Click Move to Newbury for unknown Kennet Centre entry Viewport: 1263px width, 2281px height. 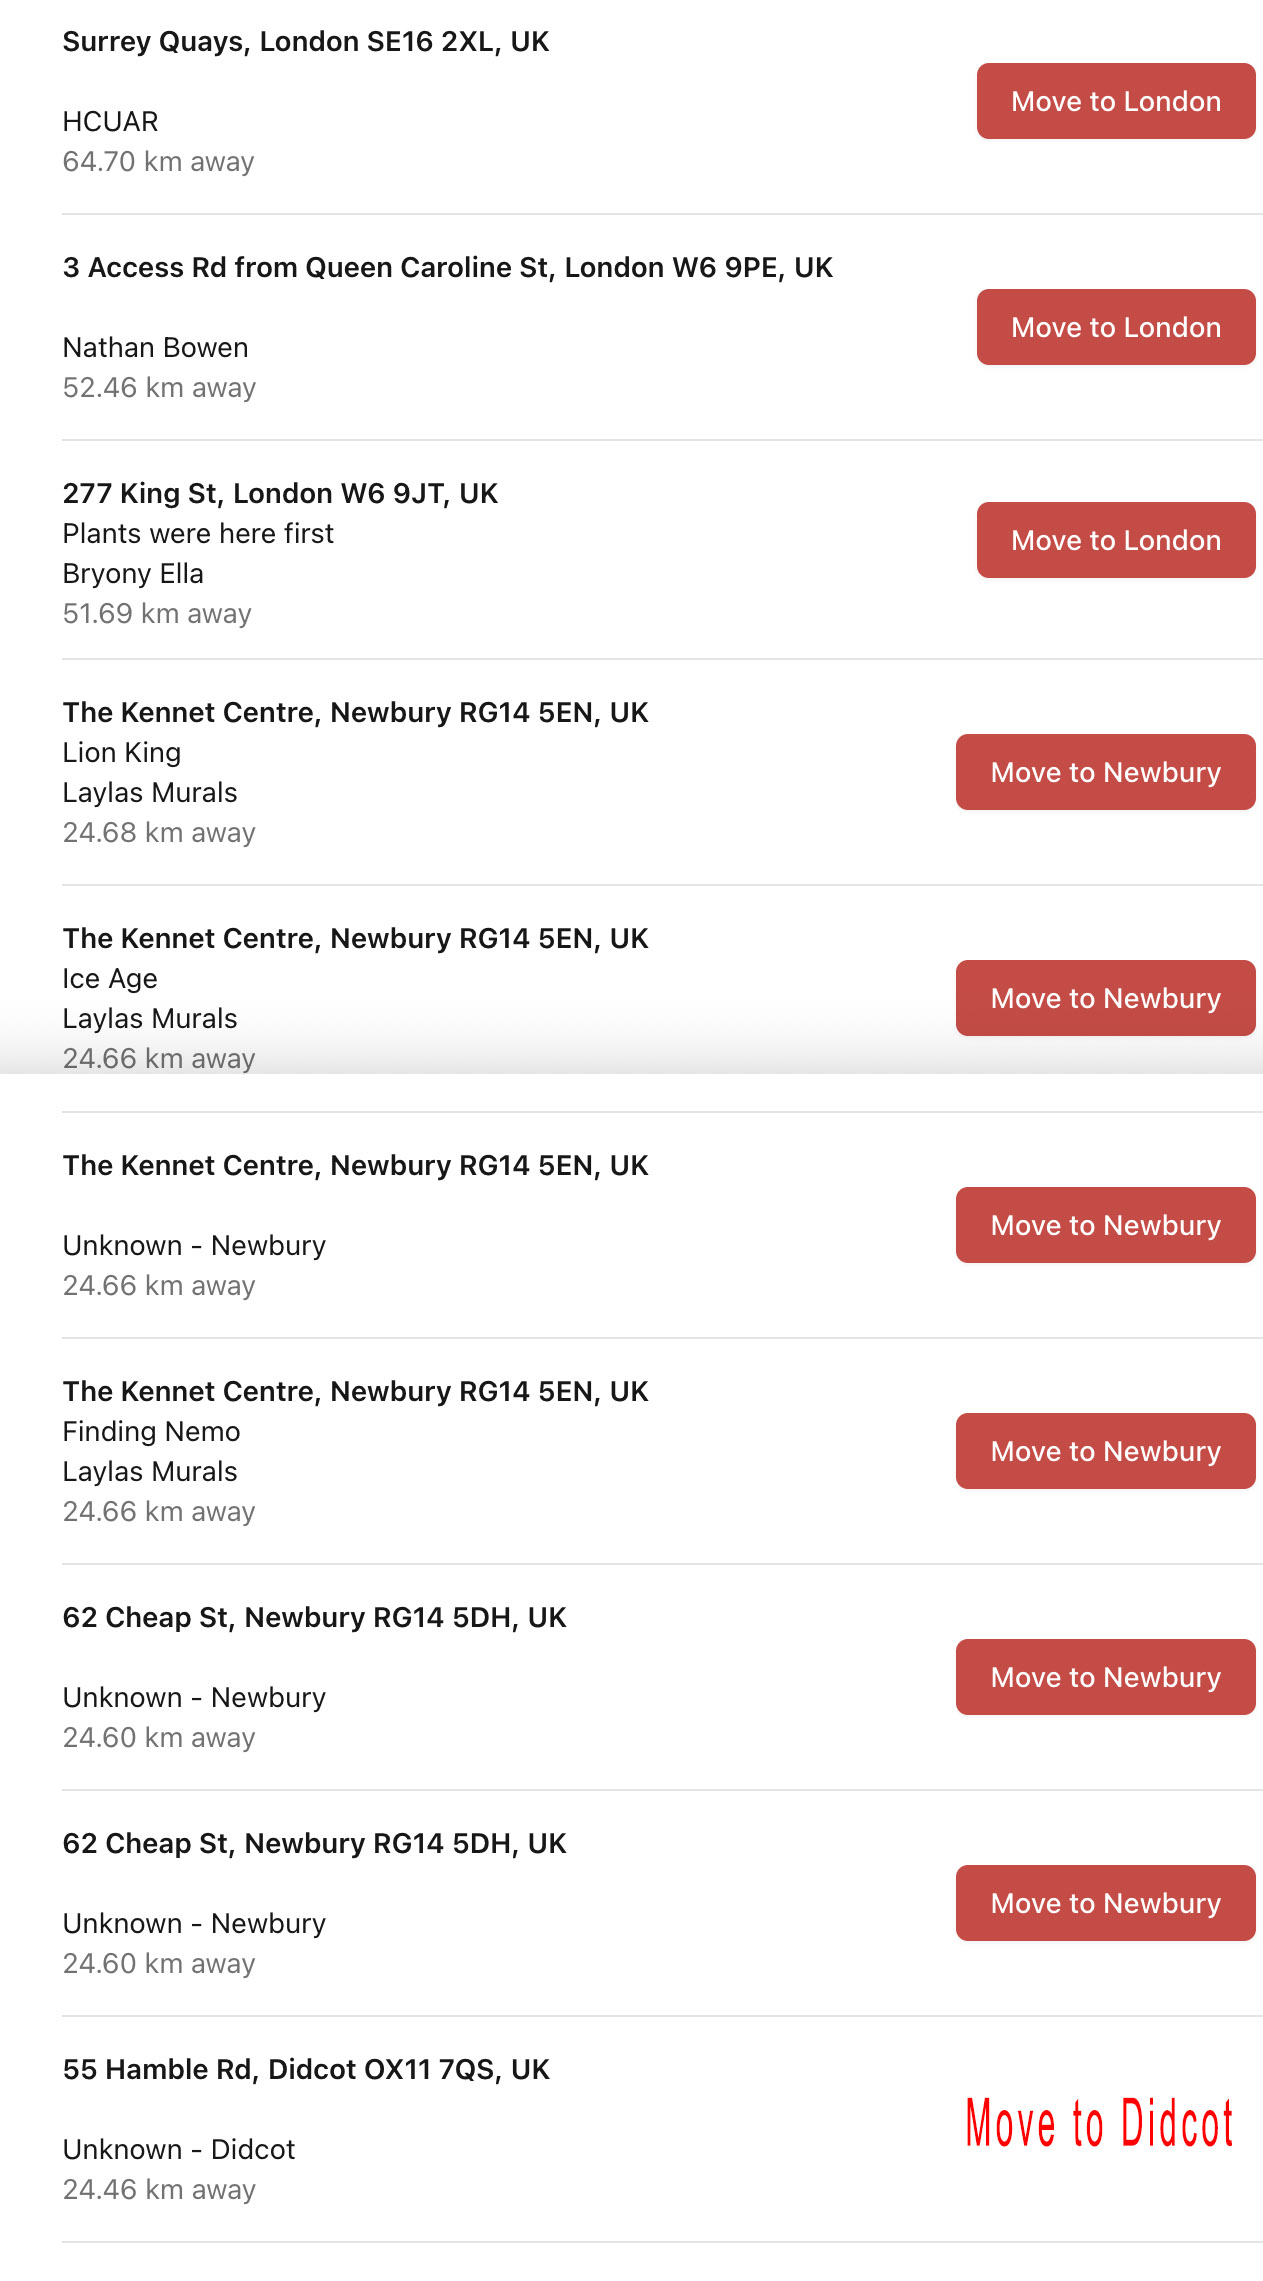1105,1225
